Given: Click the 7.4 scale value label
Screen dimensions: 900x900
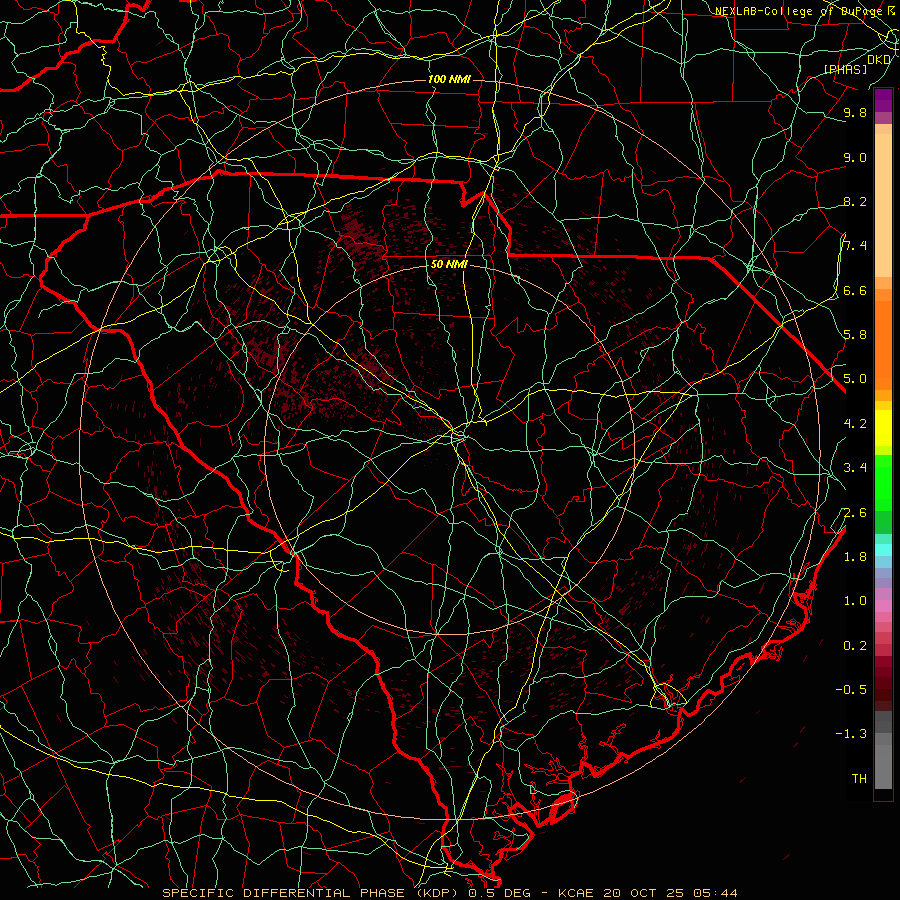Looking at the screenshot, I should click(855, 246).
